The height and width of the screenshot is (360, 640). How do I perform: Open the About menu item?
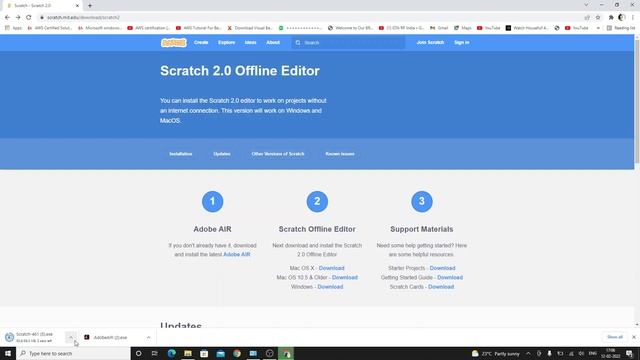(273, 42)
